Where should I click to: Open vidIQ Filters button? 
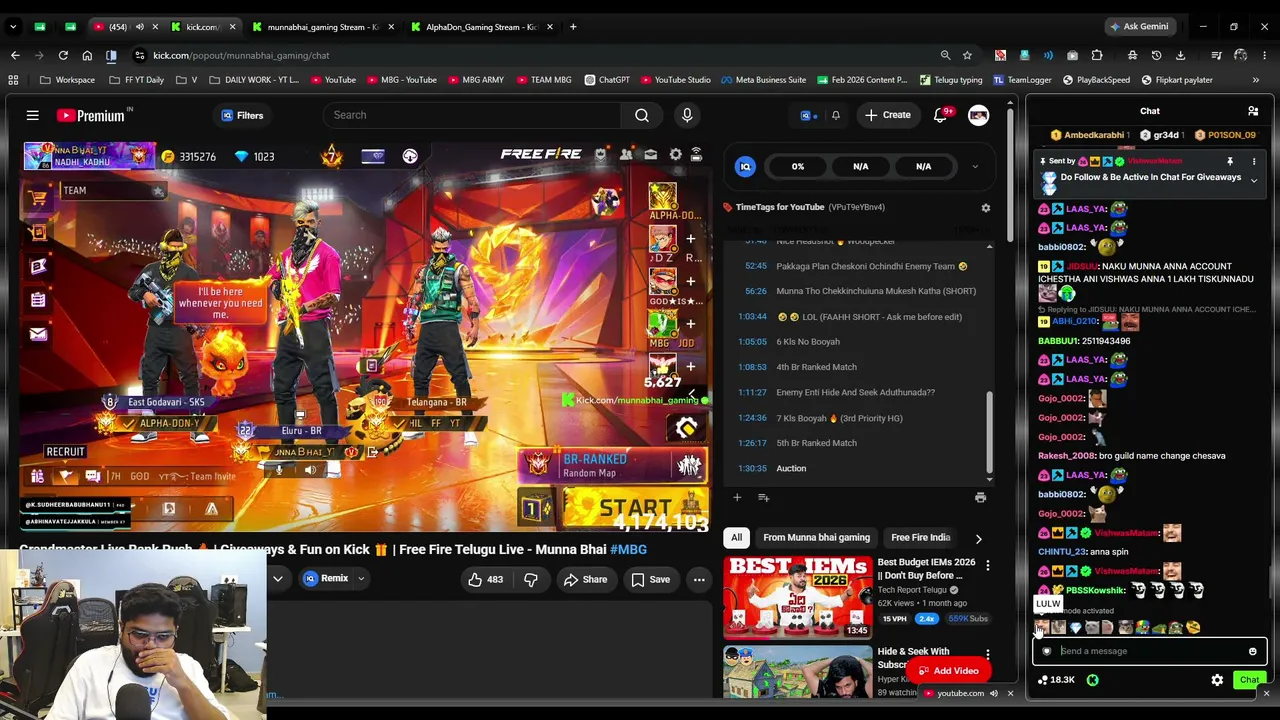coord(242,115)
